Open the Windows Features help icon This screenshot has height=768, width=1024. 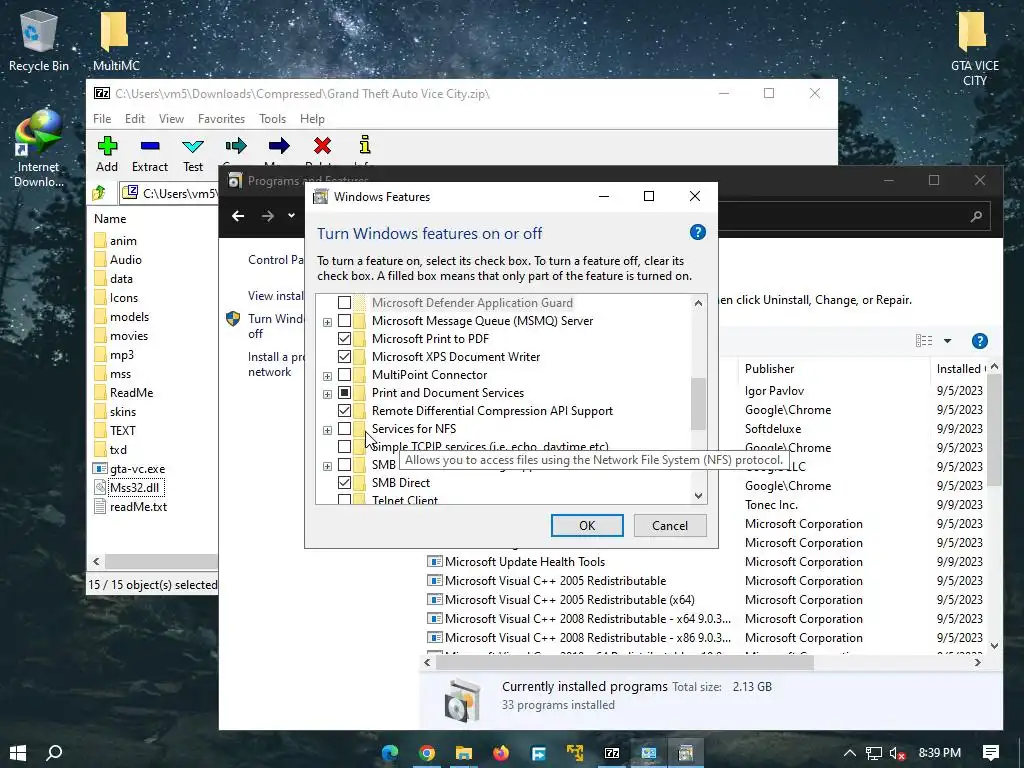[x=697, y=232]
